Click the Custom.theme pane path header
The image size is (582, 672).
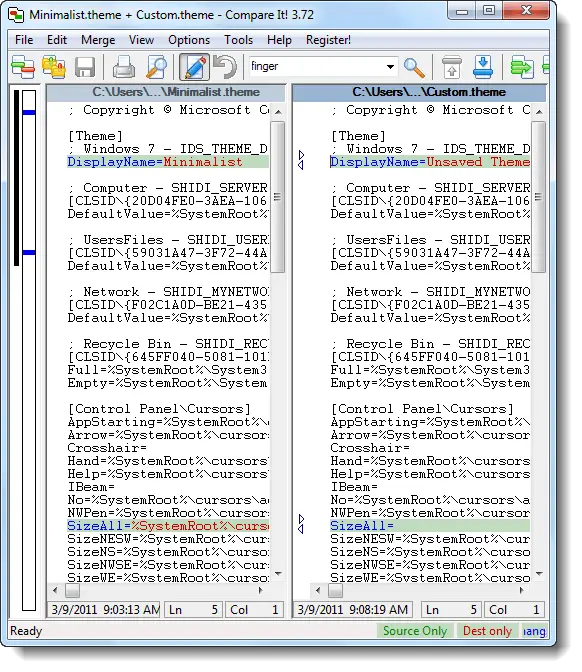point(420,92)
